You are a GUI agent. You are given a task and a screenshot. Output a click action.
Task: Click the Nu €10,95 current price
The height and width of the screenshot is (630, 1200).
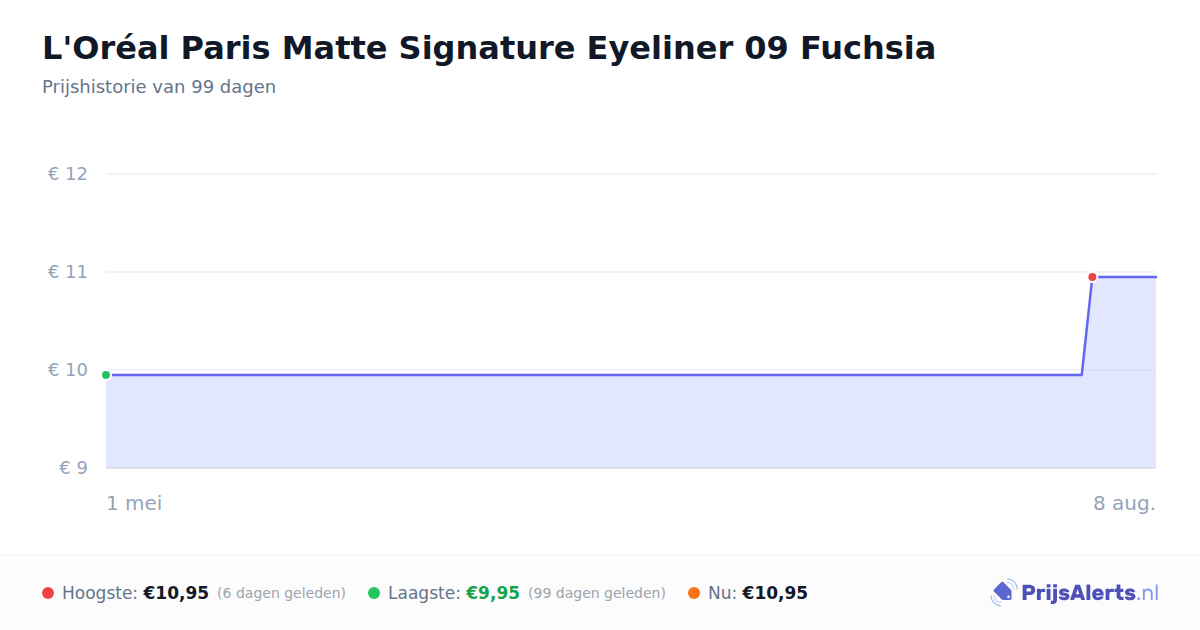(x=775, y=593)
